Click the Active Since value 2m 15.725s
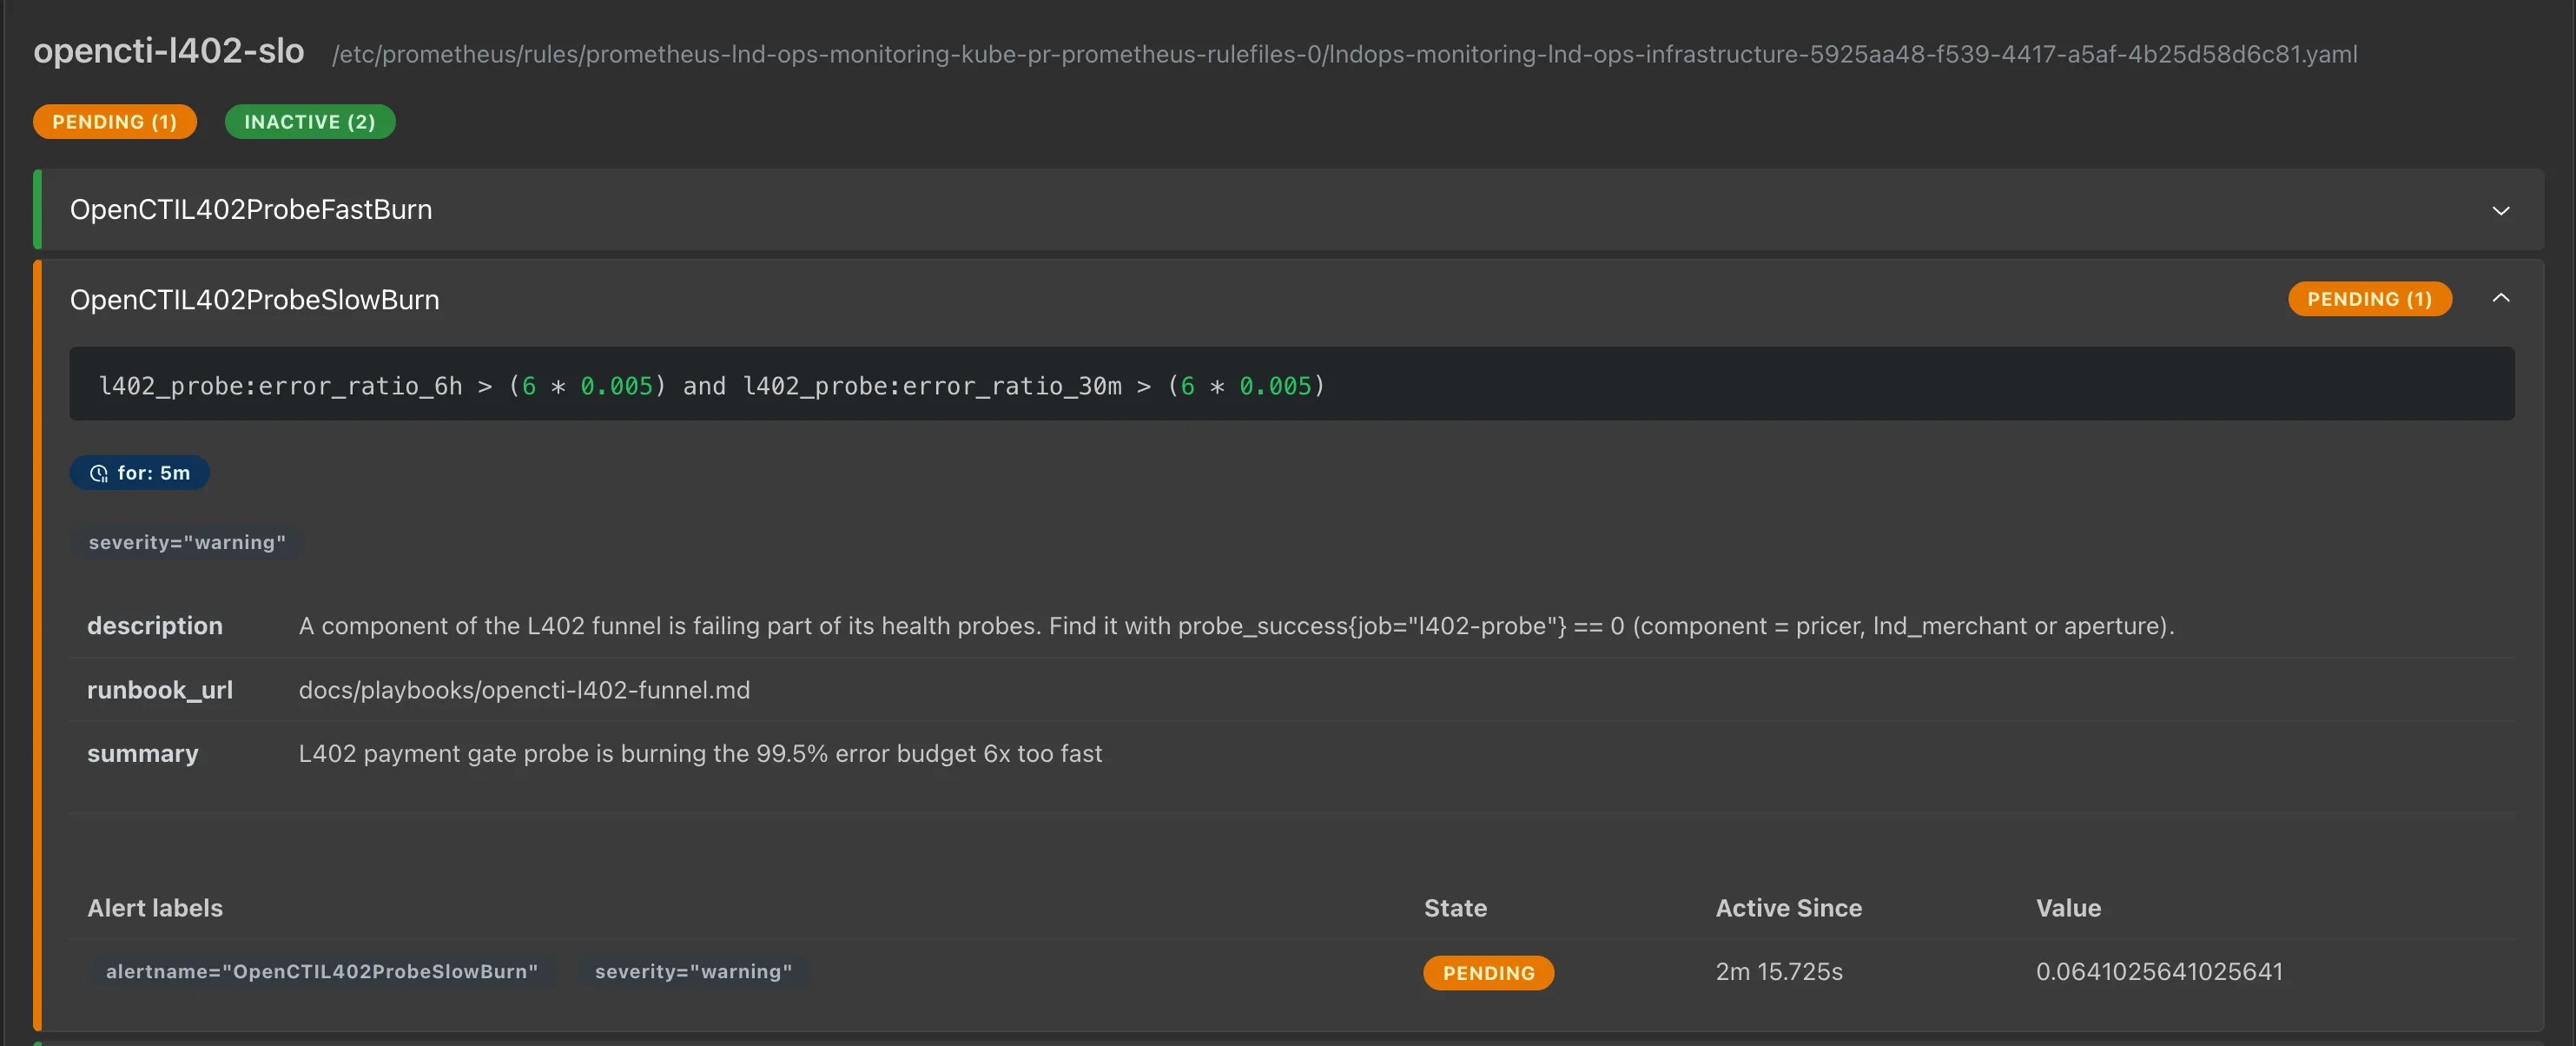Screen dimensions: 2576x1046 pyautogui.click(x=1779, y=971)
